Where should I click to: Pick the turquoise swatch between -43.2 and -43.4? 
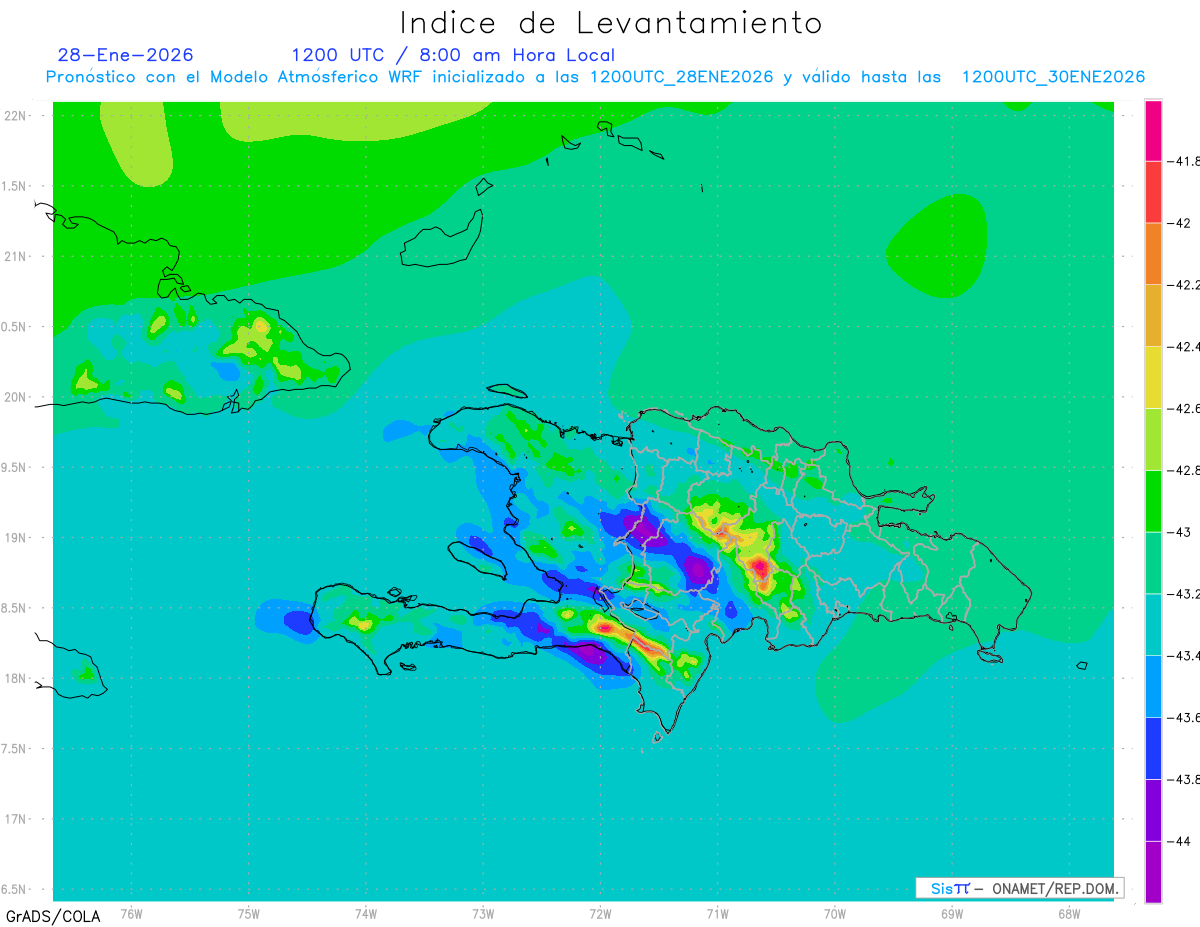point(1153,625)
